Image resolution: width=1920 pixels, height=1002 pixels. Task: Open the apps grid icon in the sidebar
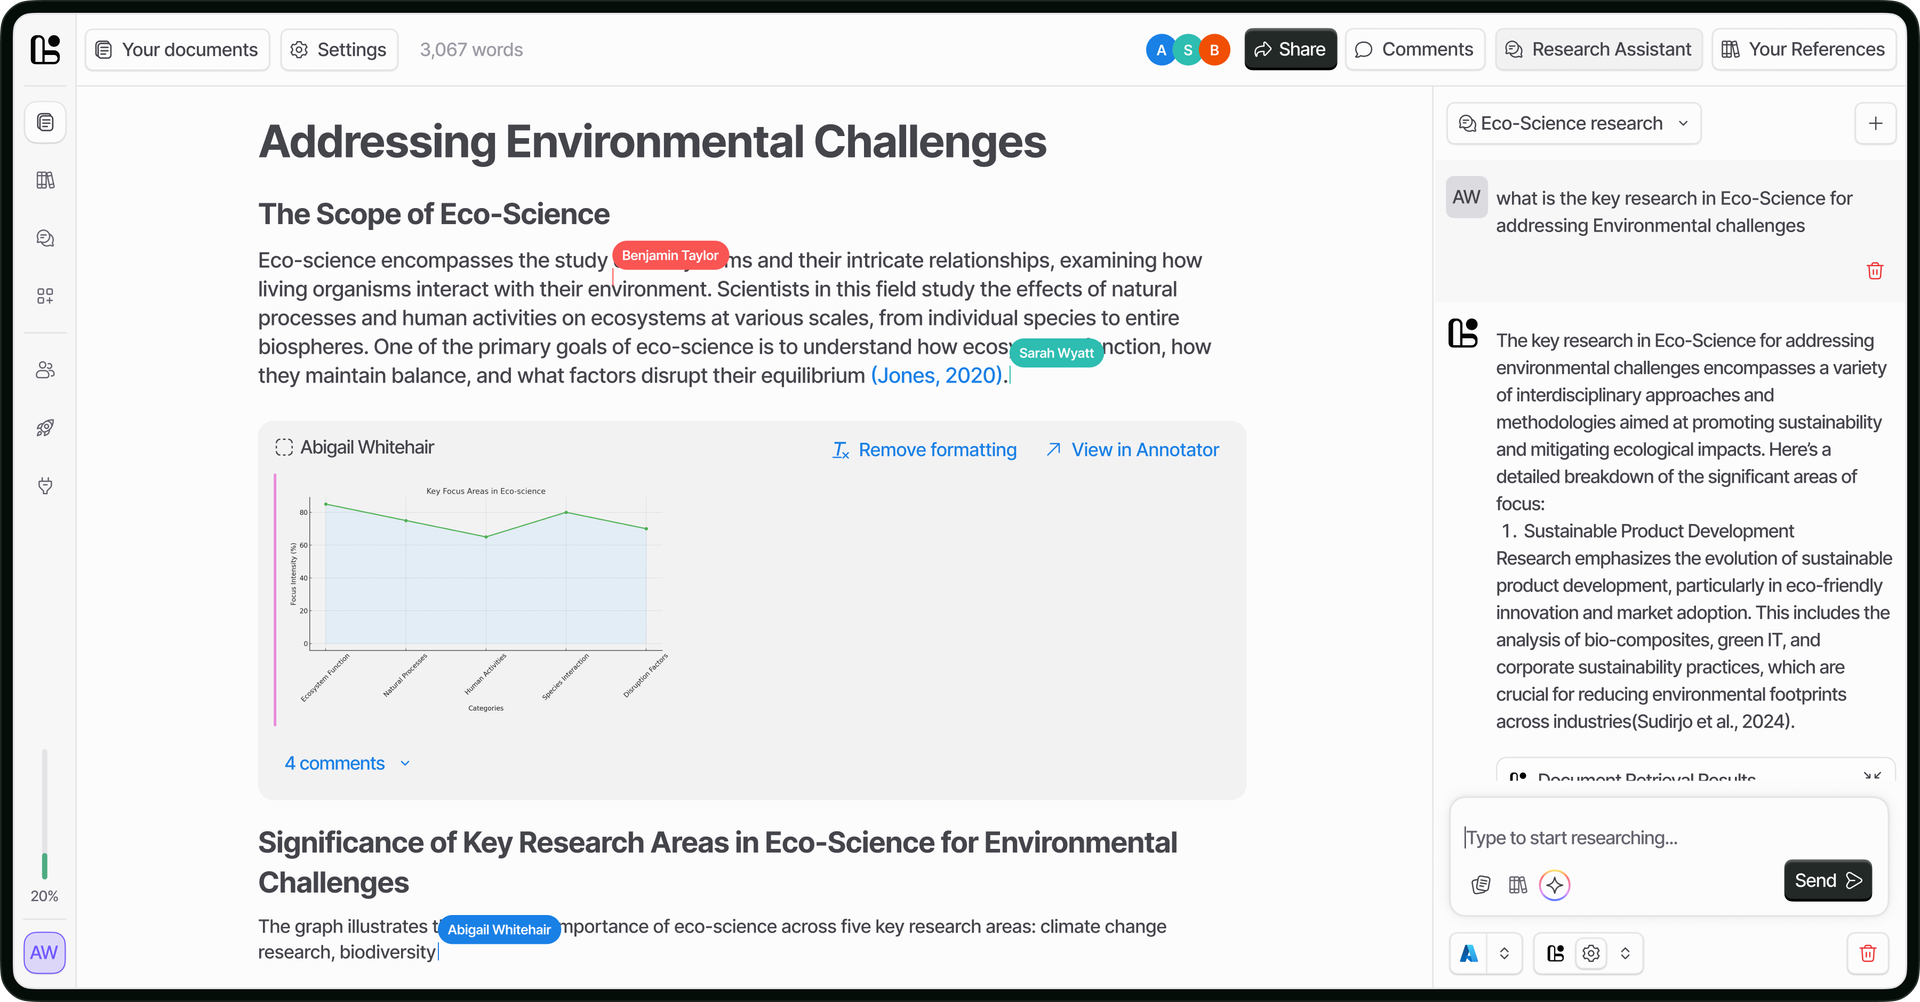click(x=45, y=296)
